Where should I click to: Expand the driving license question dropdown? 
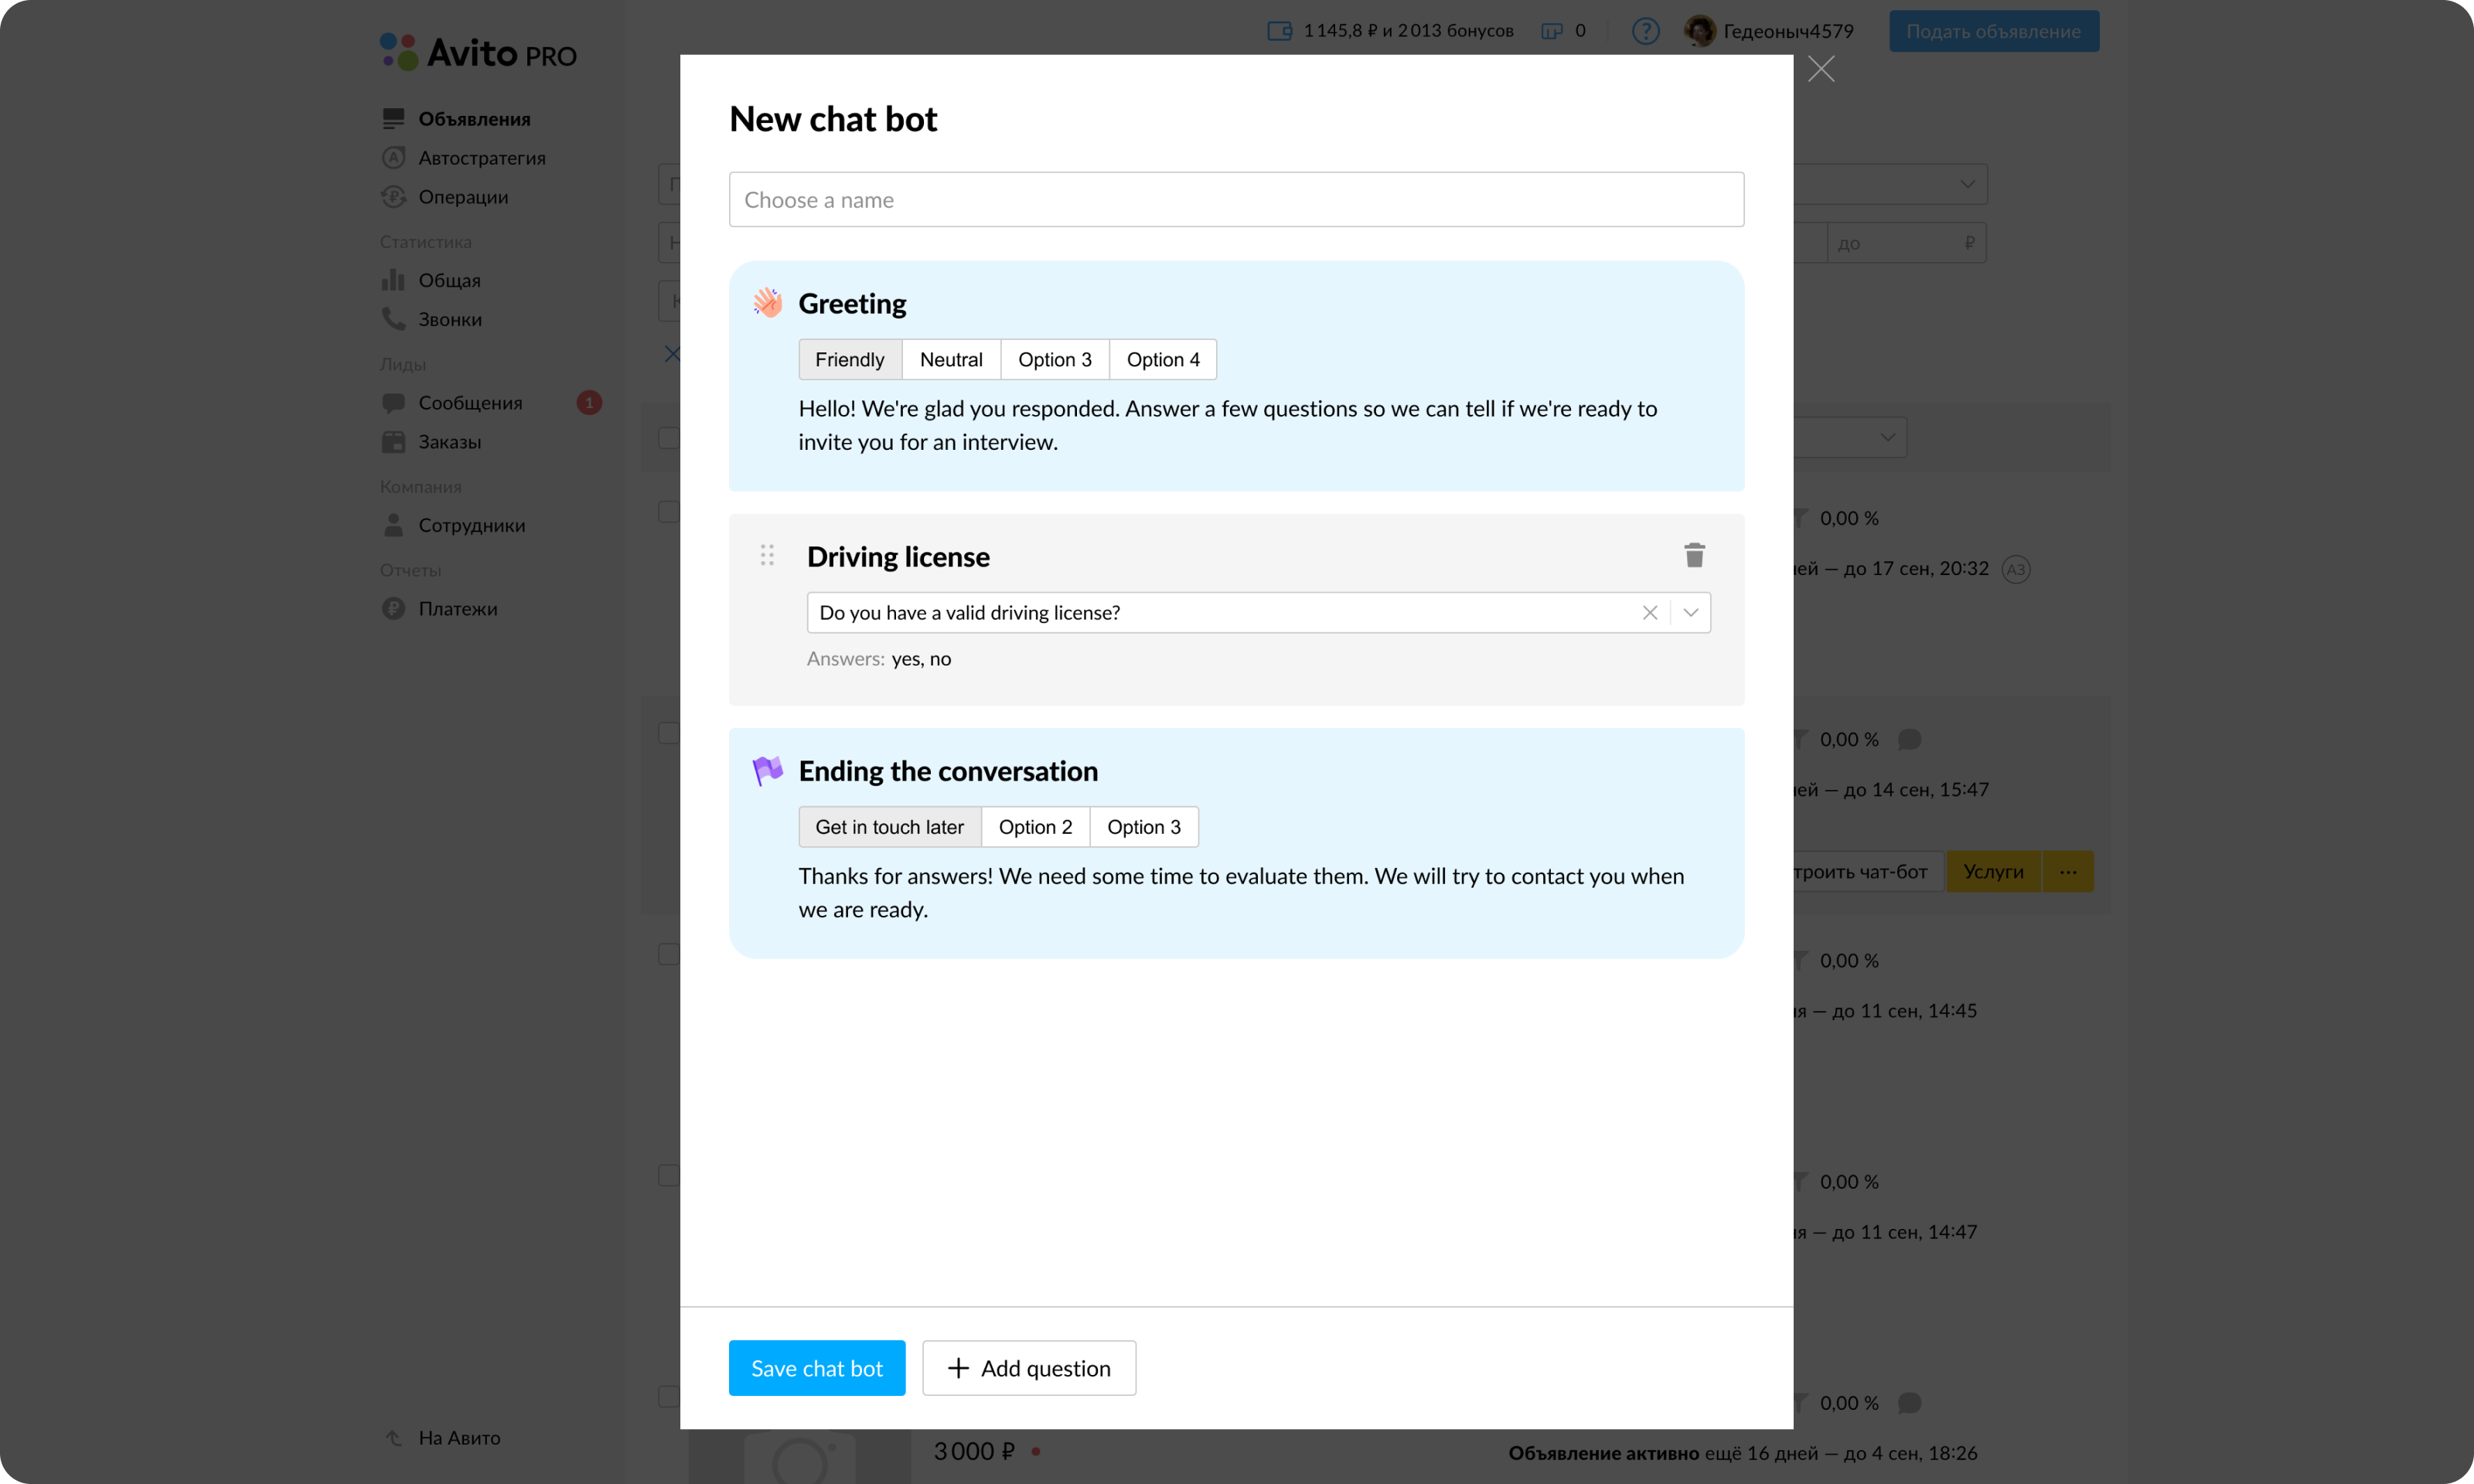click(1689, 612)
